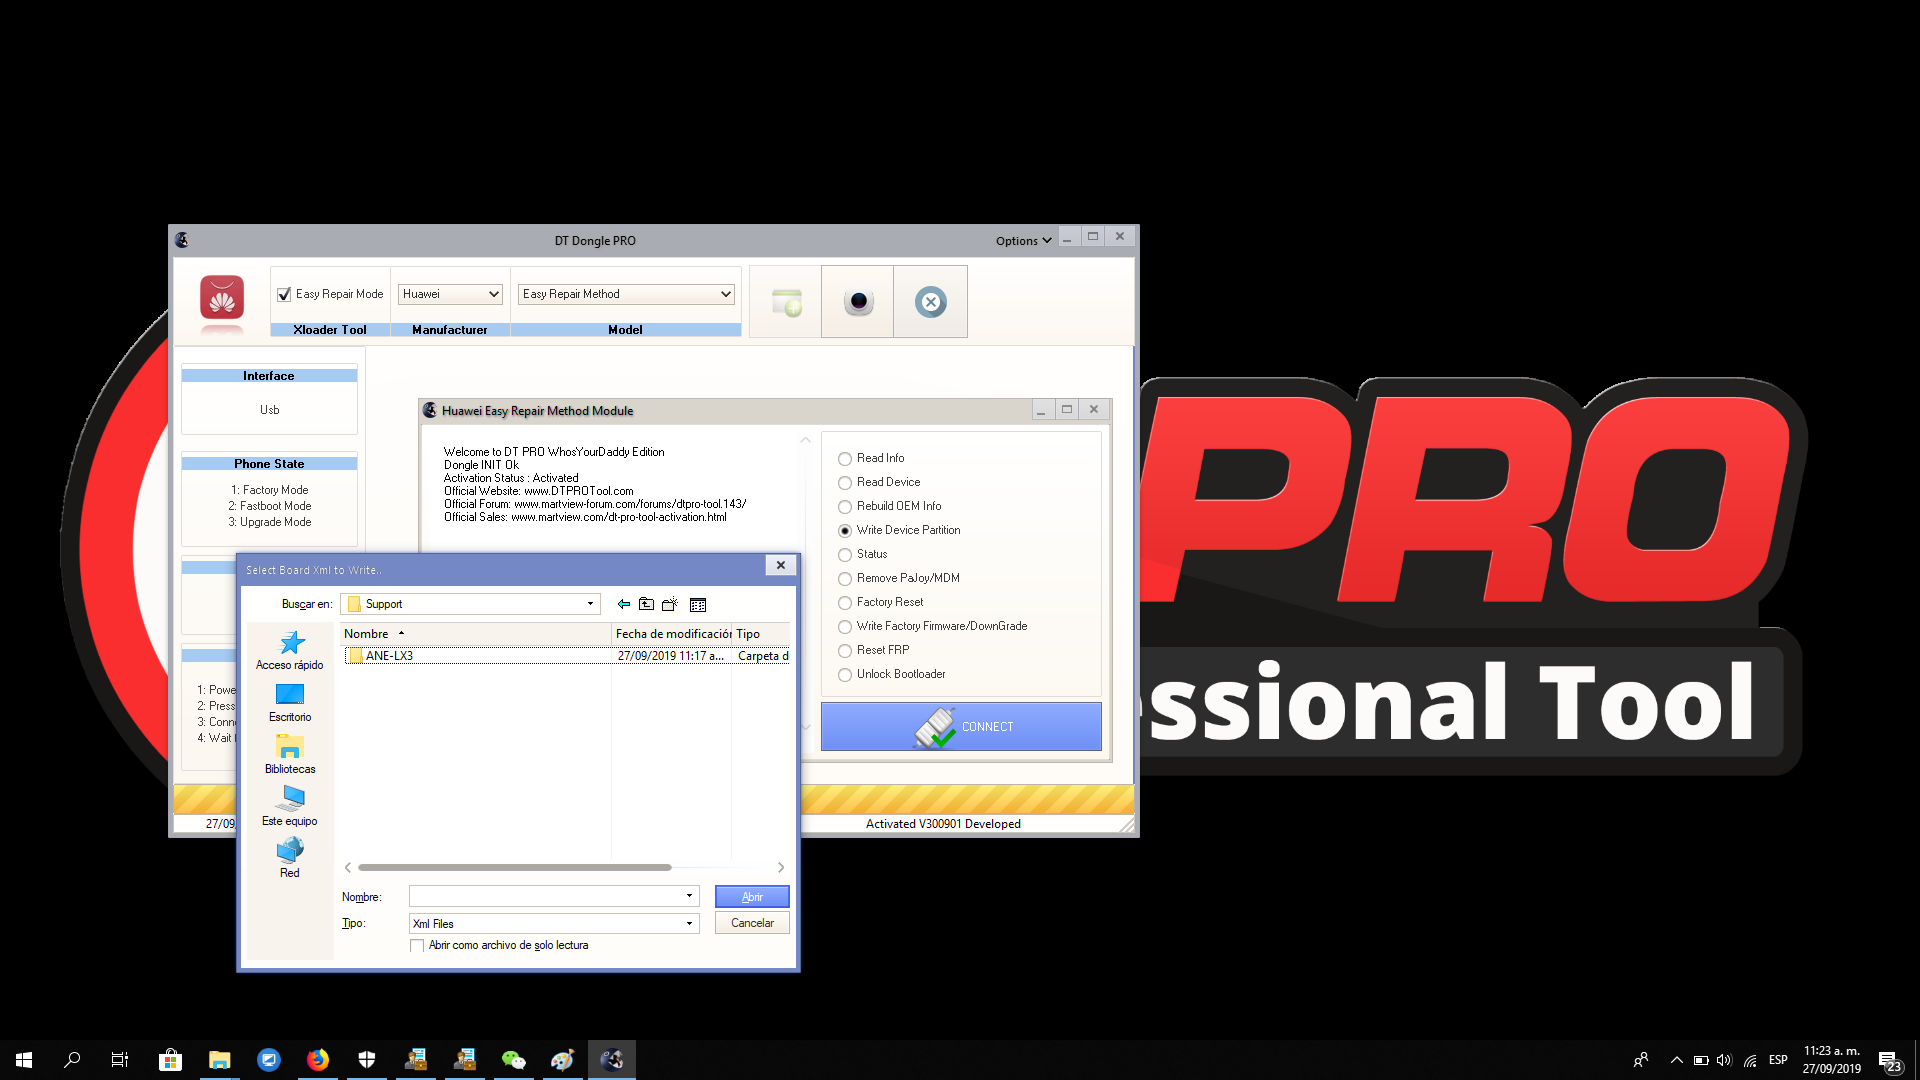
Task: Select Rebuild OEM Info radio option
Action: click(845, 507)
